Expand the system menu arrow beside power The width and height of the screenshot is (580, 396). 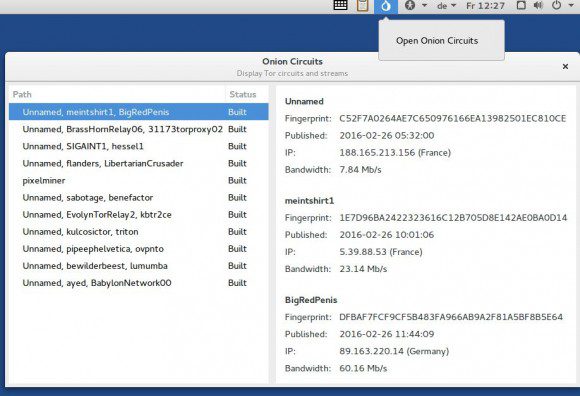click(x=571, y=6)
